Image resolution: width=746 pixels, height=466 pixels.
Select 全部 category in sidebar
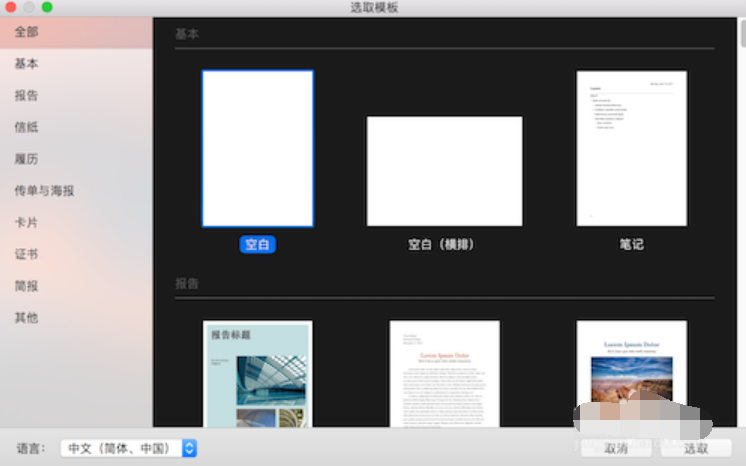27,32
